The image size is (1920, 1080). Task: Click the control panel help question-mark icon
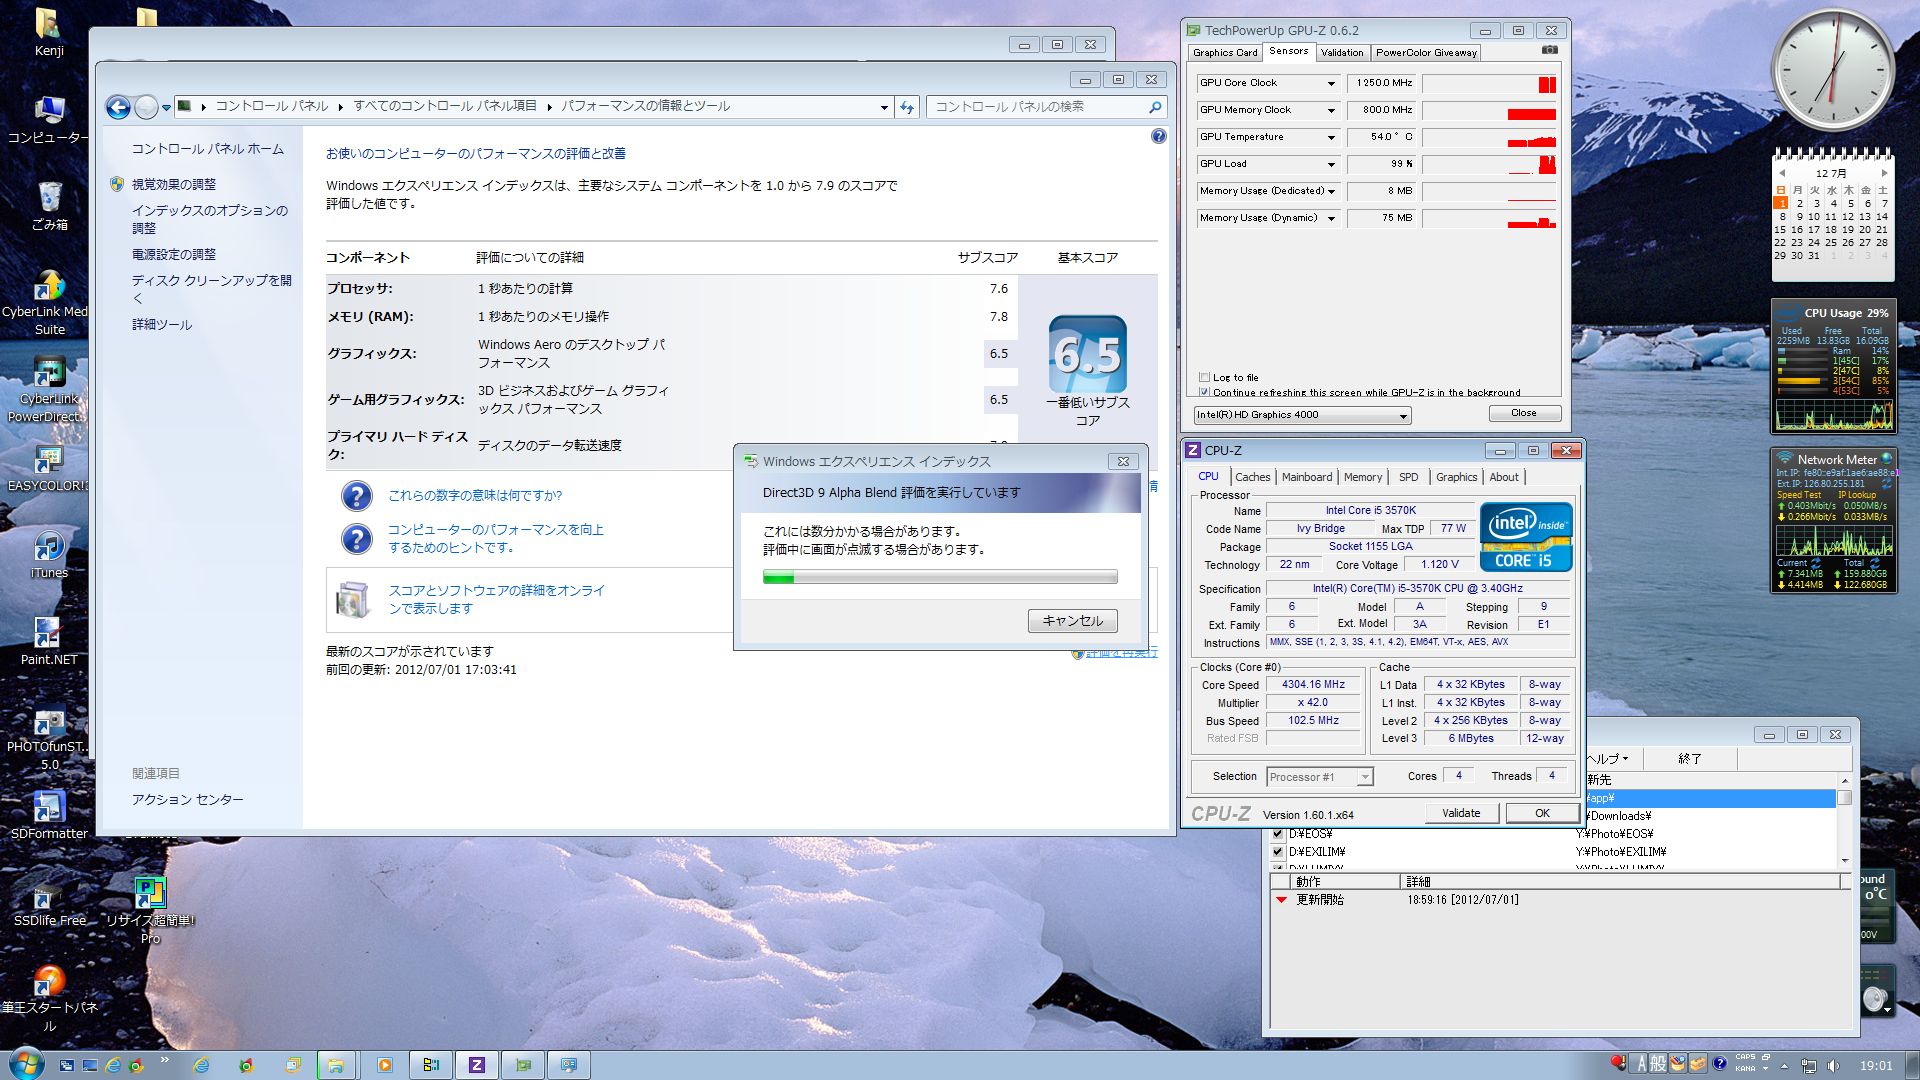1158,136
